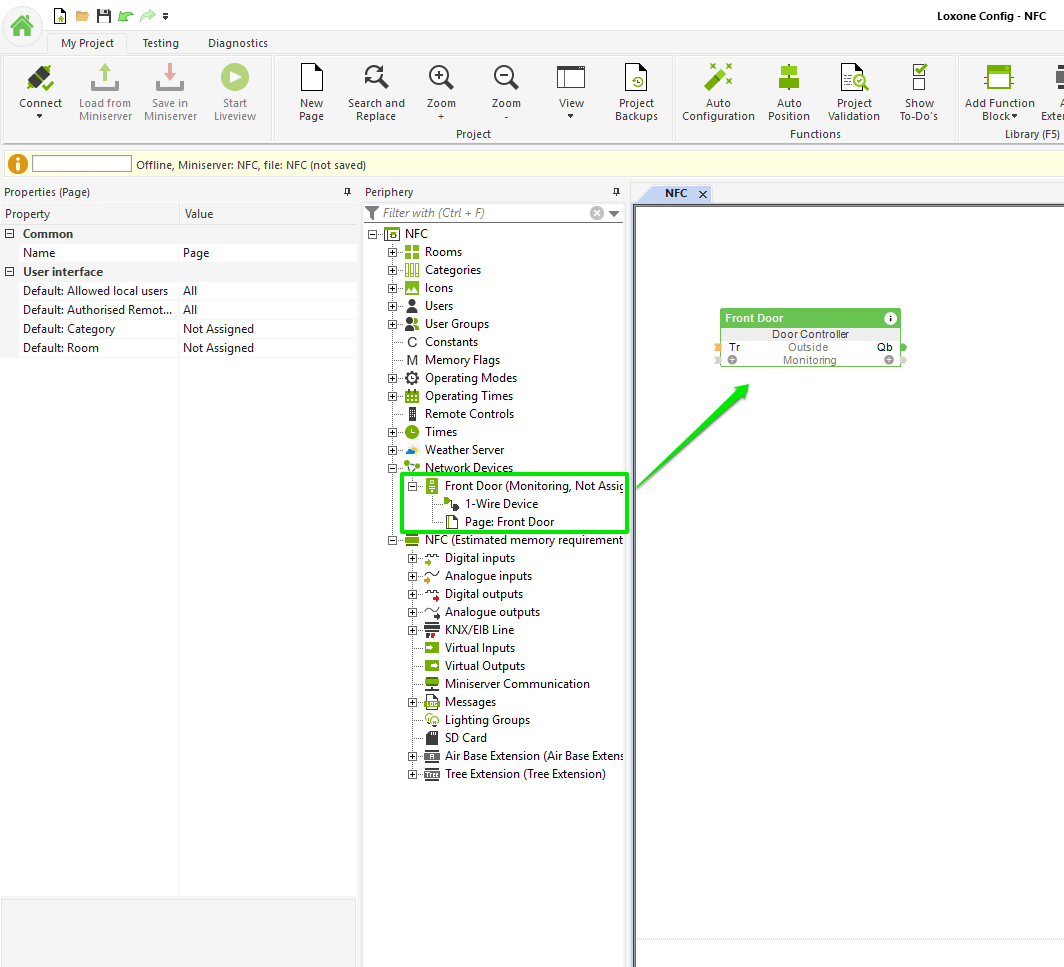Zoom in with Zoom + icon
This screenshot has width=1064, height=967.
[441, 92]
